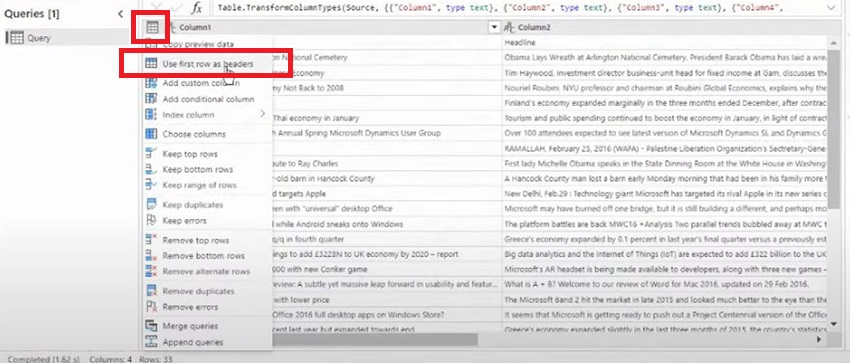This screenshot has height=363, width=850.
Task: Click the Keep range of rows icon
Action: point(151,185)
